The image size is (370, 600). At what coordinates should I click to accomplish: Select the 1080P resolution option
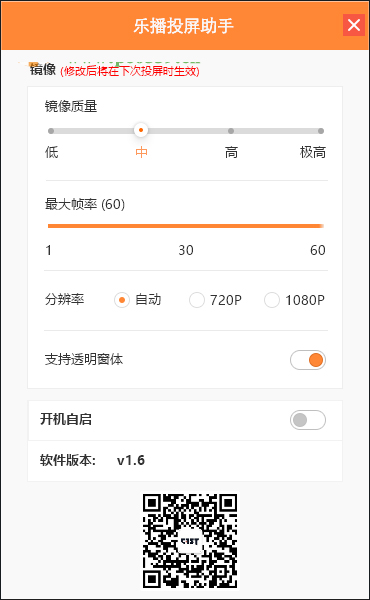(272, 300)
